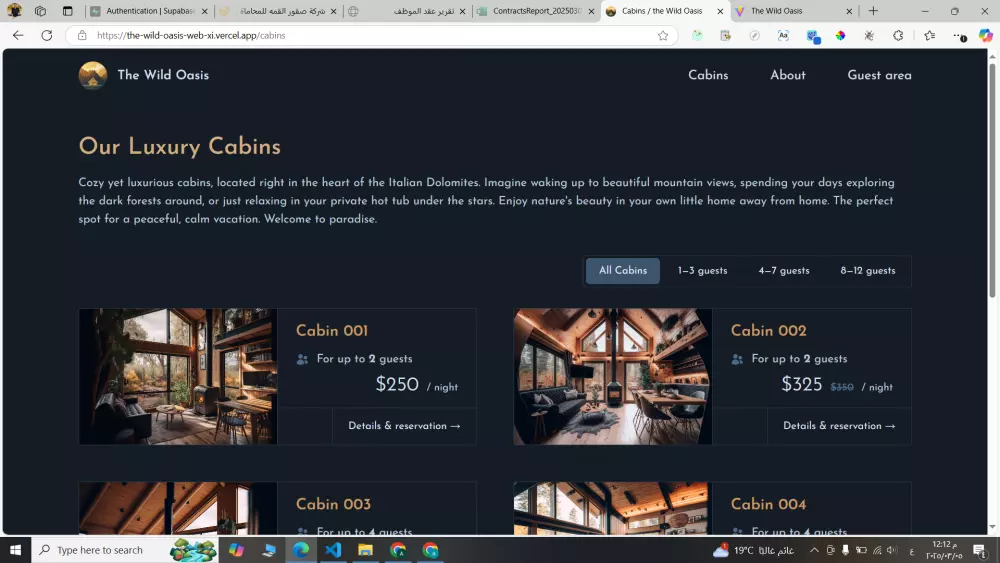Click the $325 price text
This screenshot has height=563, width=1000.
(x=802, y=384)
